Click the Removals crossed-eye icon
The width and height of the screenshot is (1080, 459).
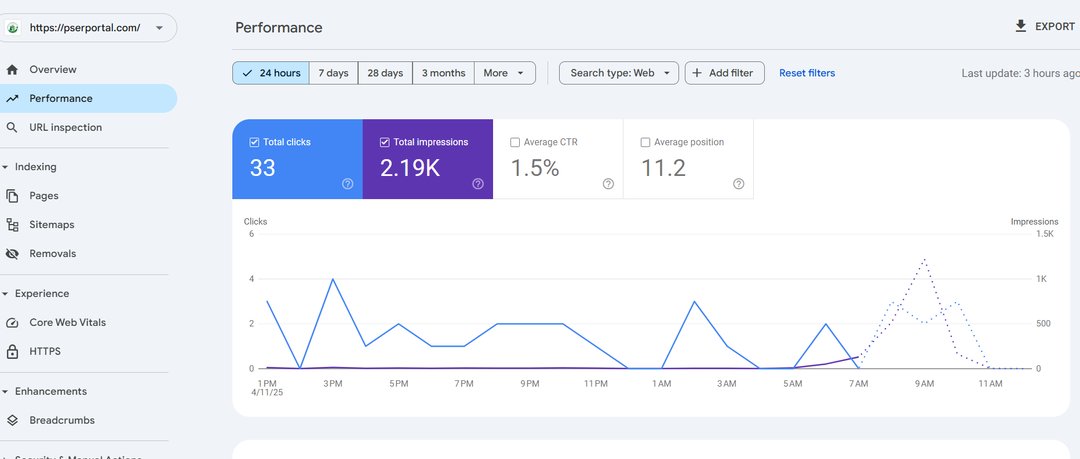coord(12,254)
